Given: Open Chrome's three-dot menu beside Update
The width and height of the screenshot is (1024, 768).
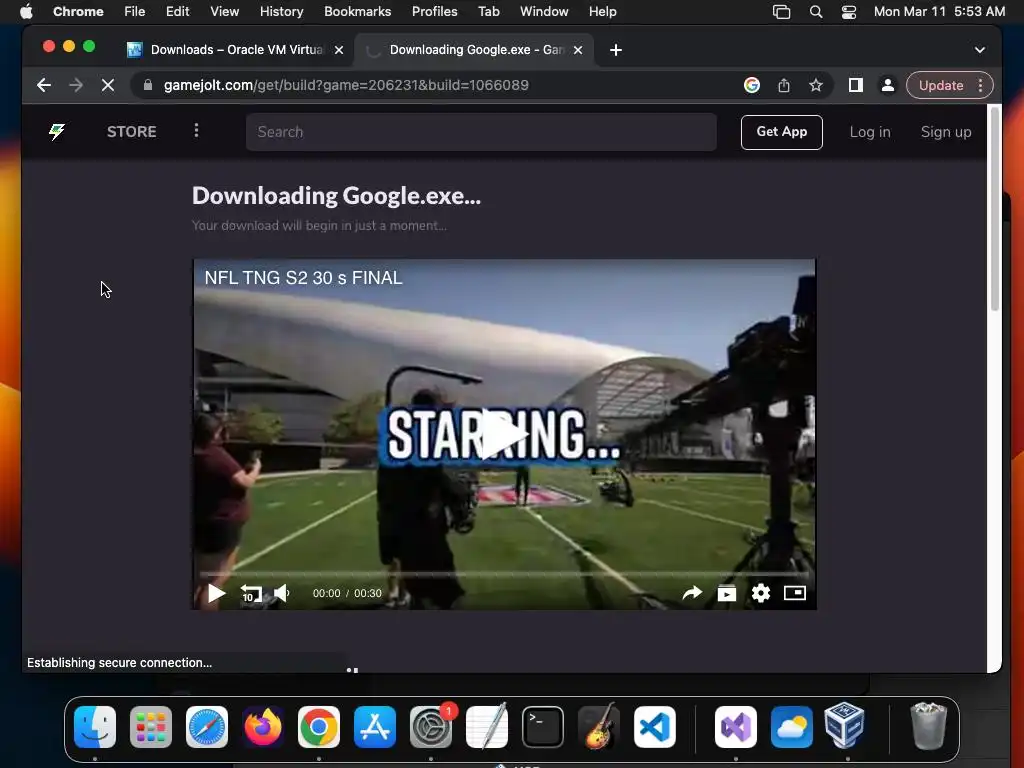Looking at the screenshot, I should (x=980, y=86).
